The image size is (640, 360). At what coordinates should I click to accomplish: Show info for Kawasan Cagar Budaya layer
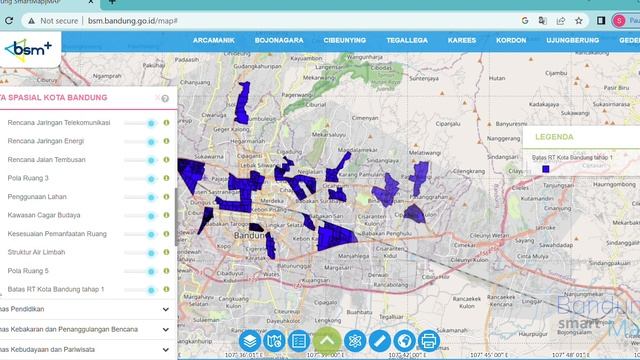click(167, 215)
